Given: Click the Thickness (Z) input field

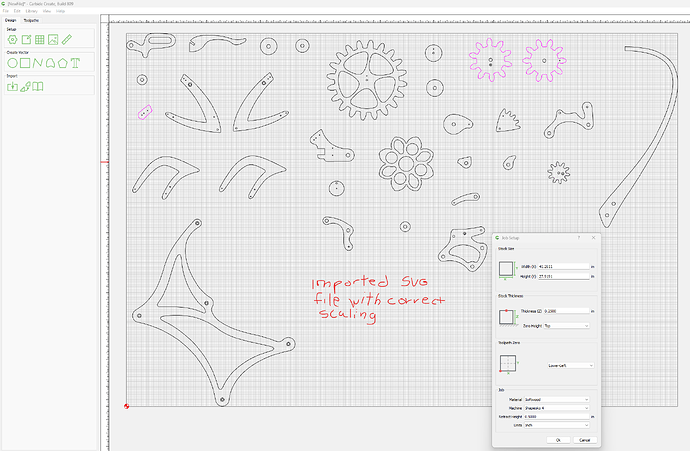Looking at the screenshot, I should click(566, 311).
